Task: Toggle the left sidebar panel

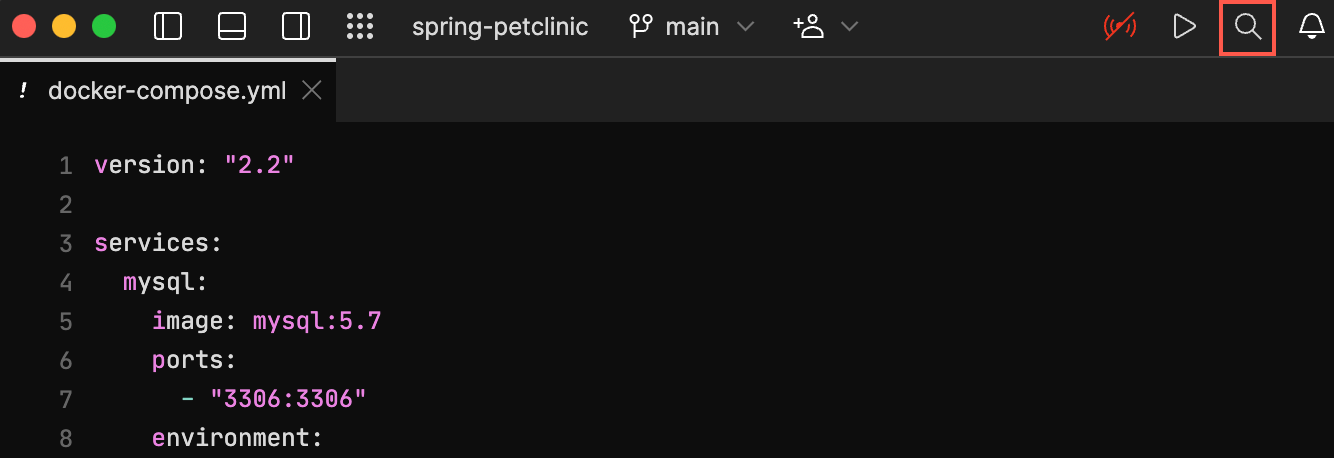Action: (x=167, y=27)
